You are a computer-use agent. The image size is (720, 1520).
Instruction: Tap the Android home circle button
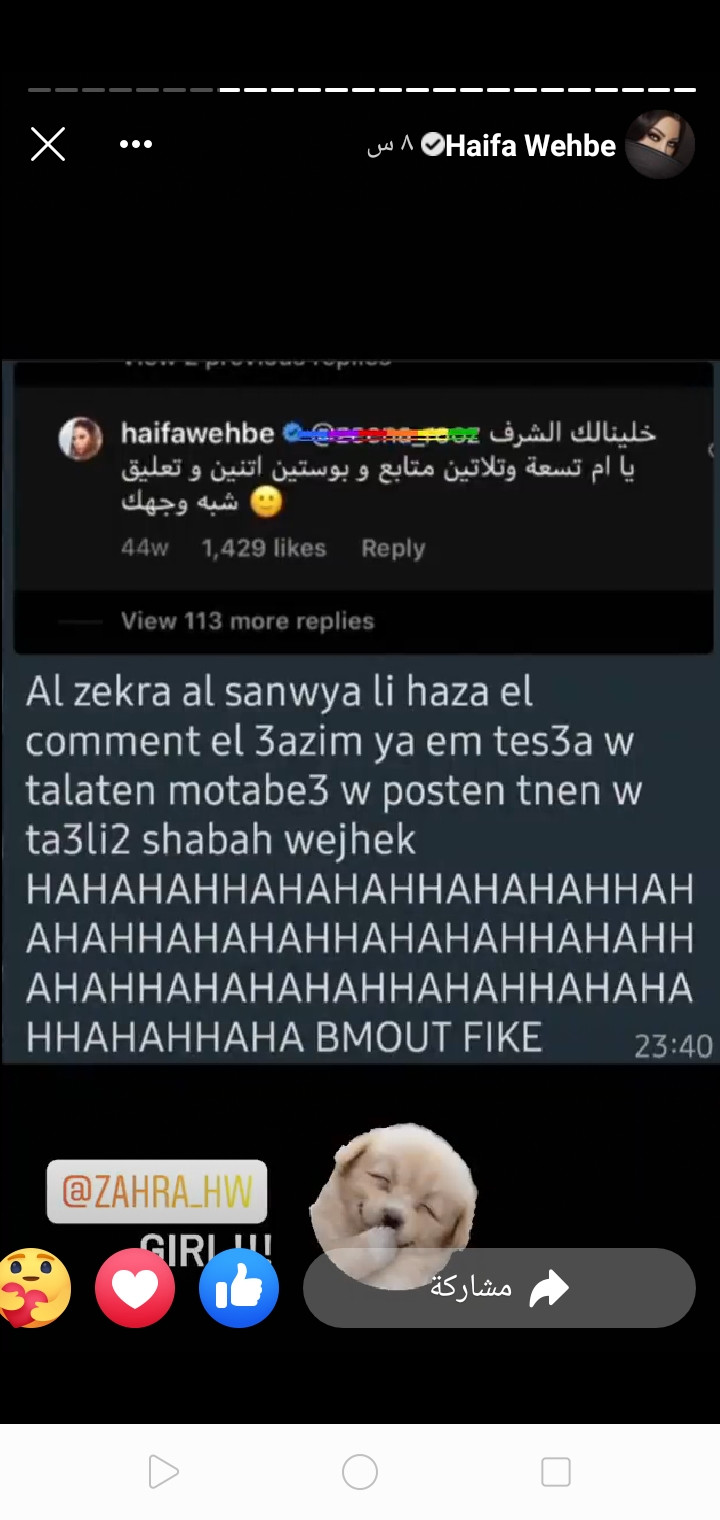tap(360, 1472)
